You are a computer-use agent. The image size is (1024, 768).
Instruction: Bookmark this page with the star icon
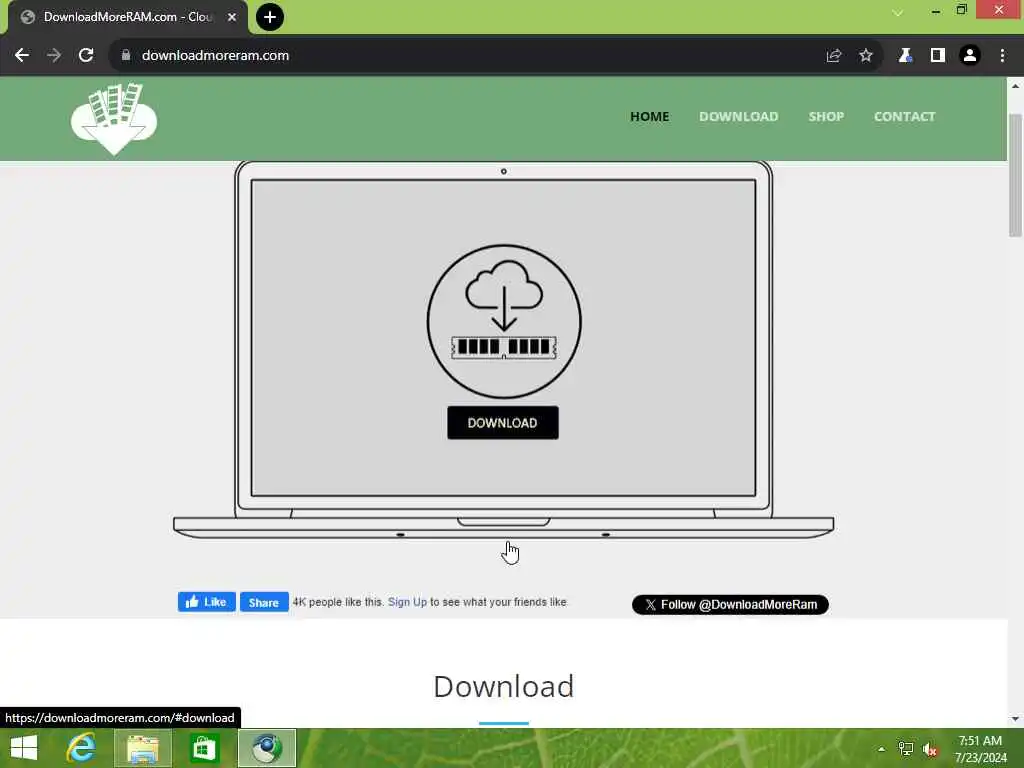[x=866, y=56]
